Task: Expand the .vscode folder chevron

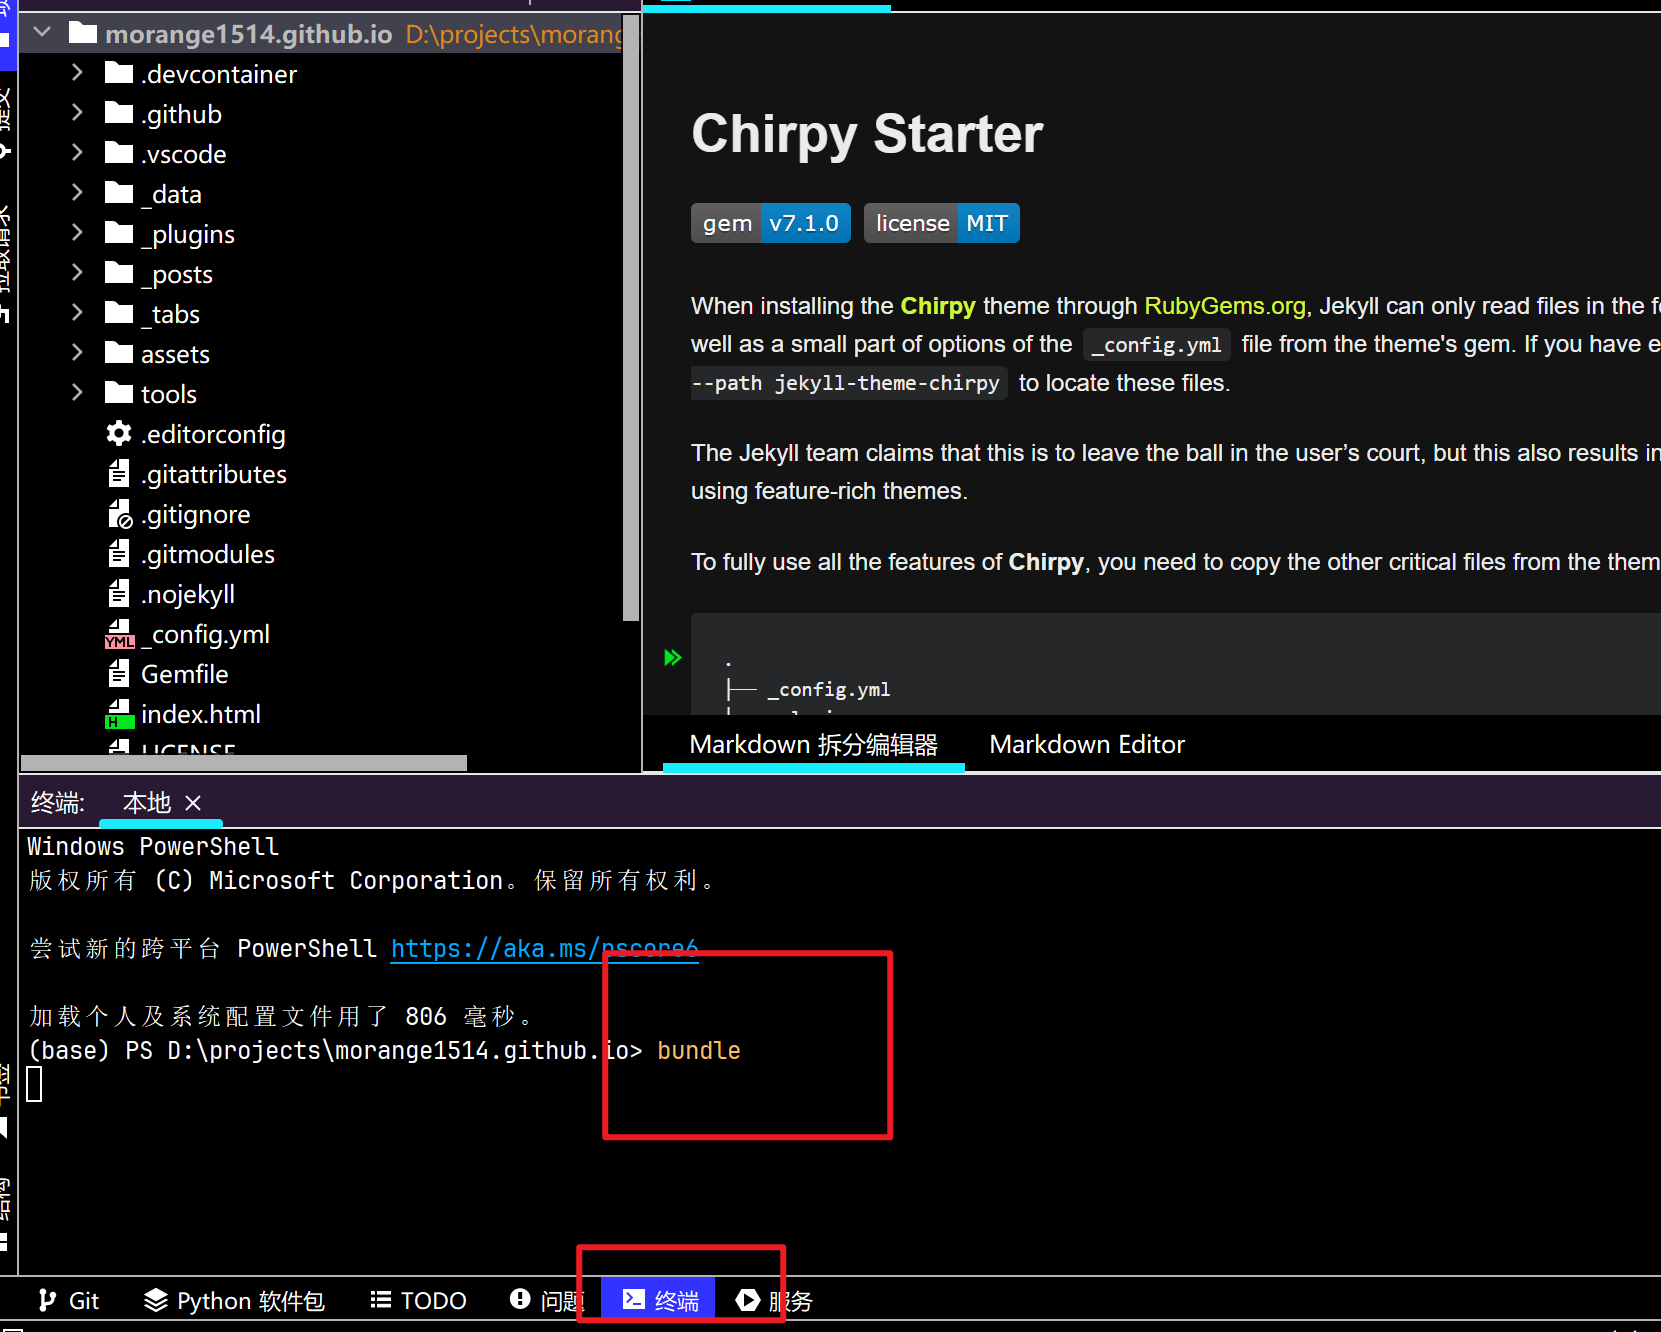Action: click(x=77, y=152)
